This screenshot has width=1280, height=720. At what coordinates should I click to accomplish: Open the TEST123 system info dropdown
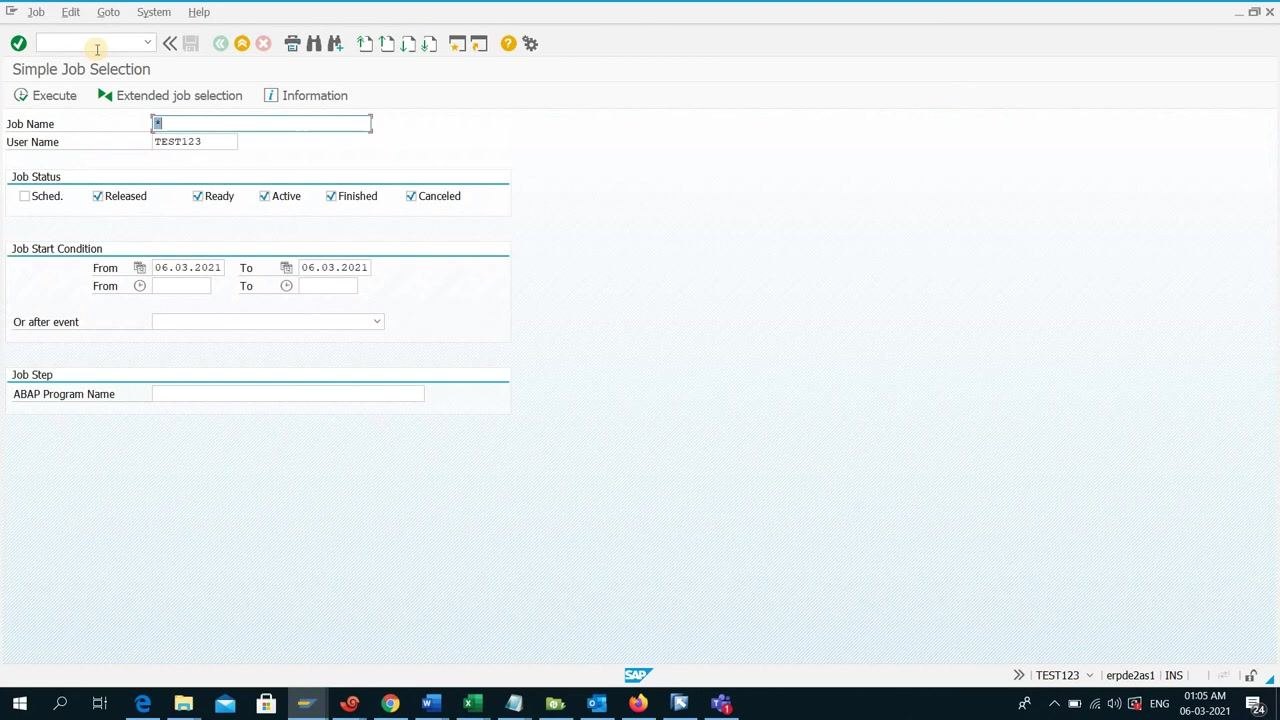tap(1089, 675)
